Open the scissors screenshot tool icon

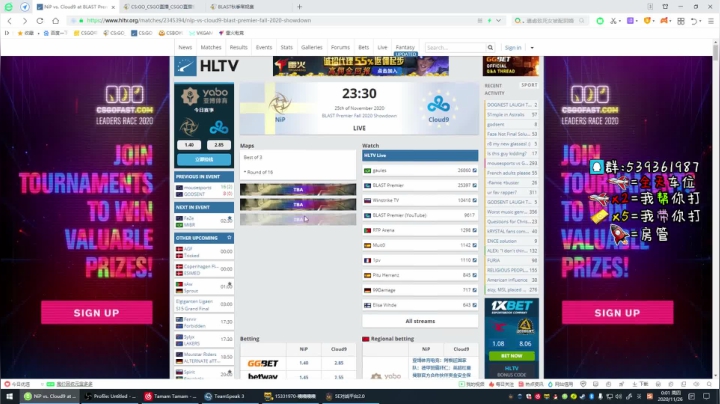[x=613, y=21]
